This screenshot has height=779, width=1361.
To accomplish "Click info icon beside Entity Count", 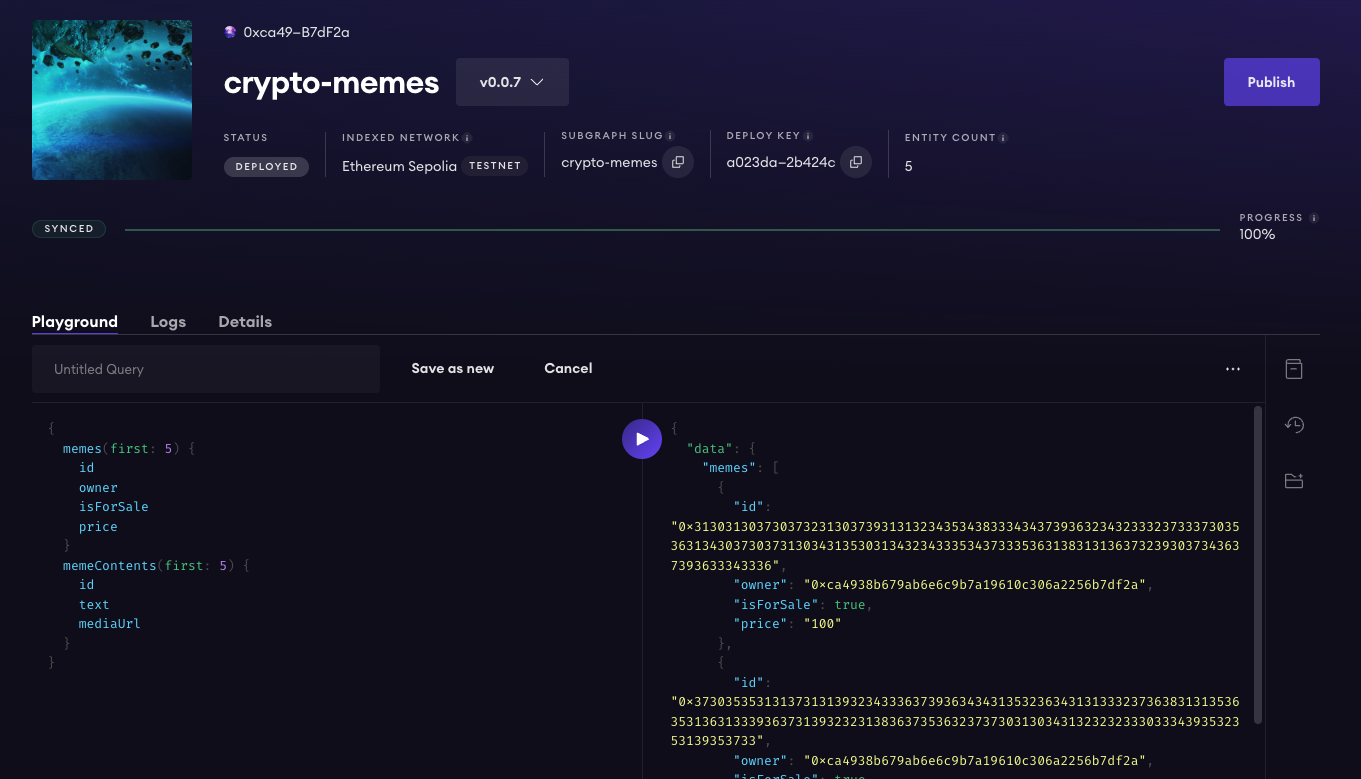I will tap(1003, 138).
